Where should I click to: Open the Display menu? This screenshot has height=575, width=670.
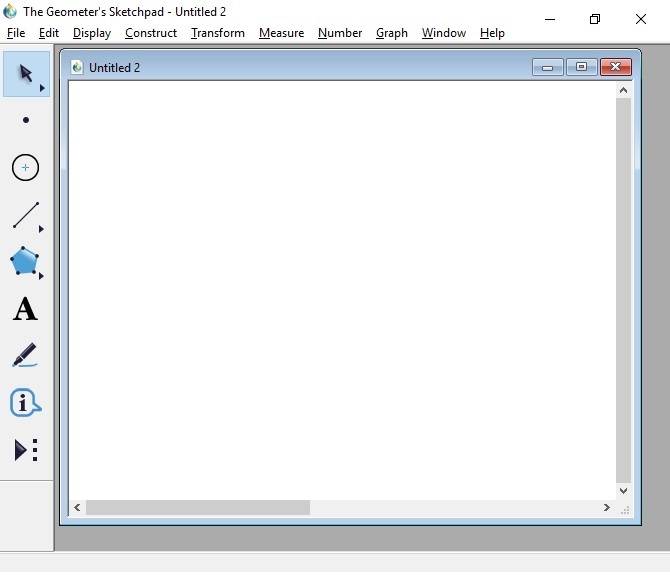tap(92, 33)
